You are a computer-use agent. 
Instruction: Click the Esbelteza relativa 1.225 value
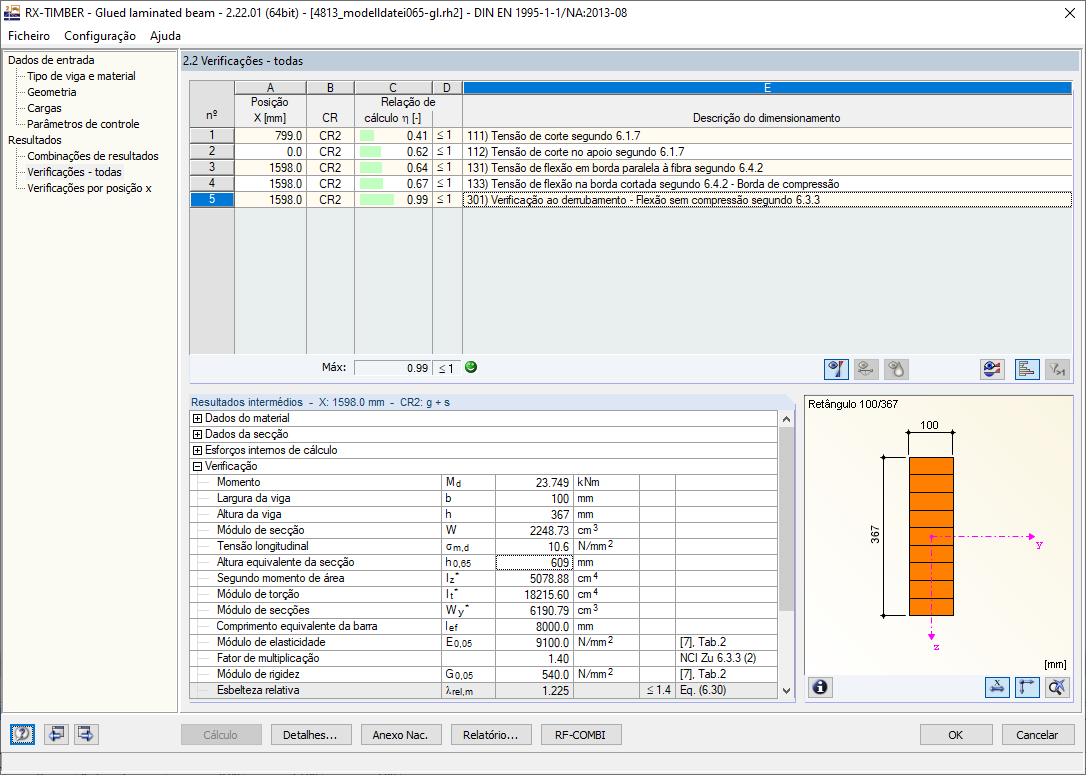534,690
